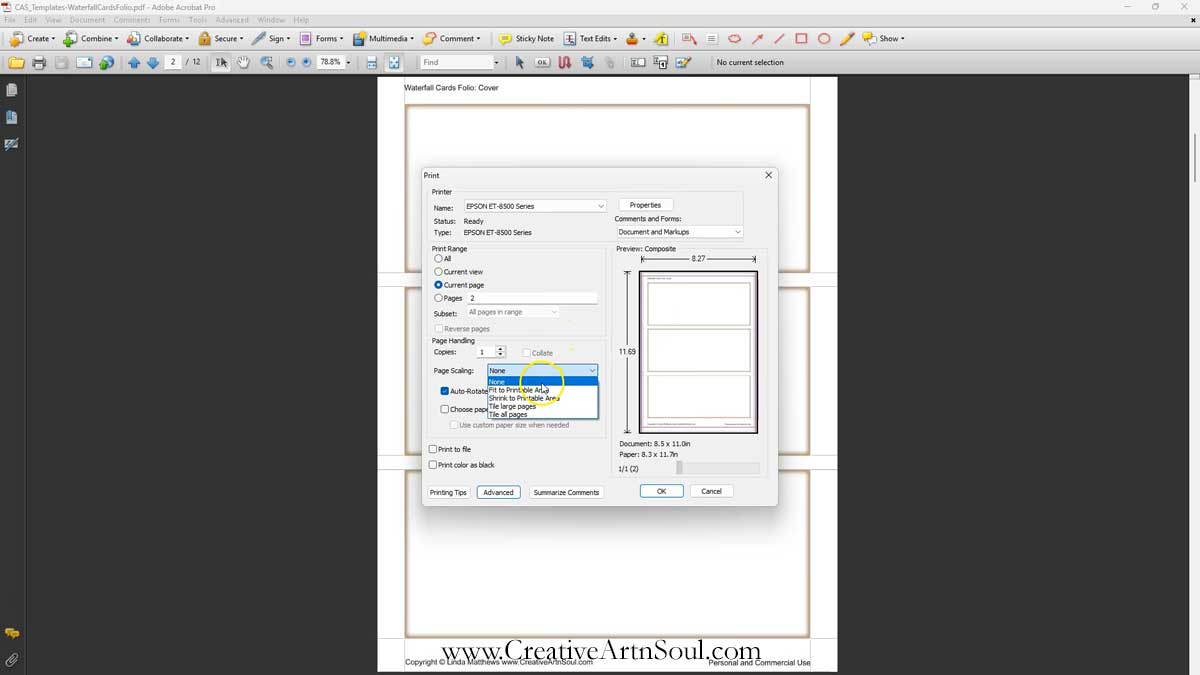Enable the Choose paper source checkbox
The width and height of the screenshot is (1200, 675).
pyautogui.click(x=445, y=409)
